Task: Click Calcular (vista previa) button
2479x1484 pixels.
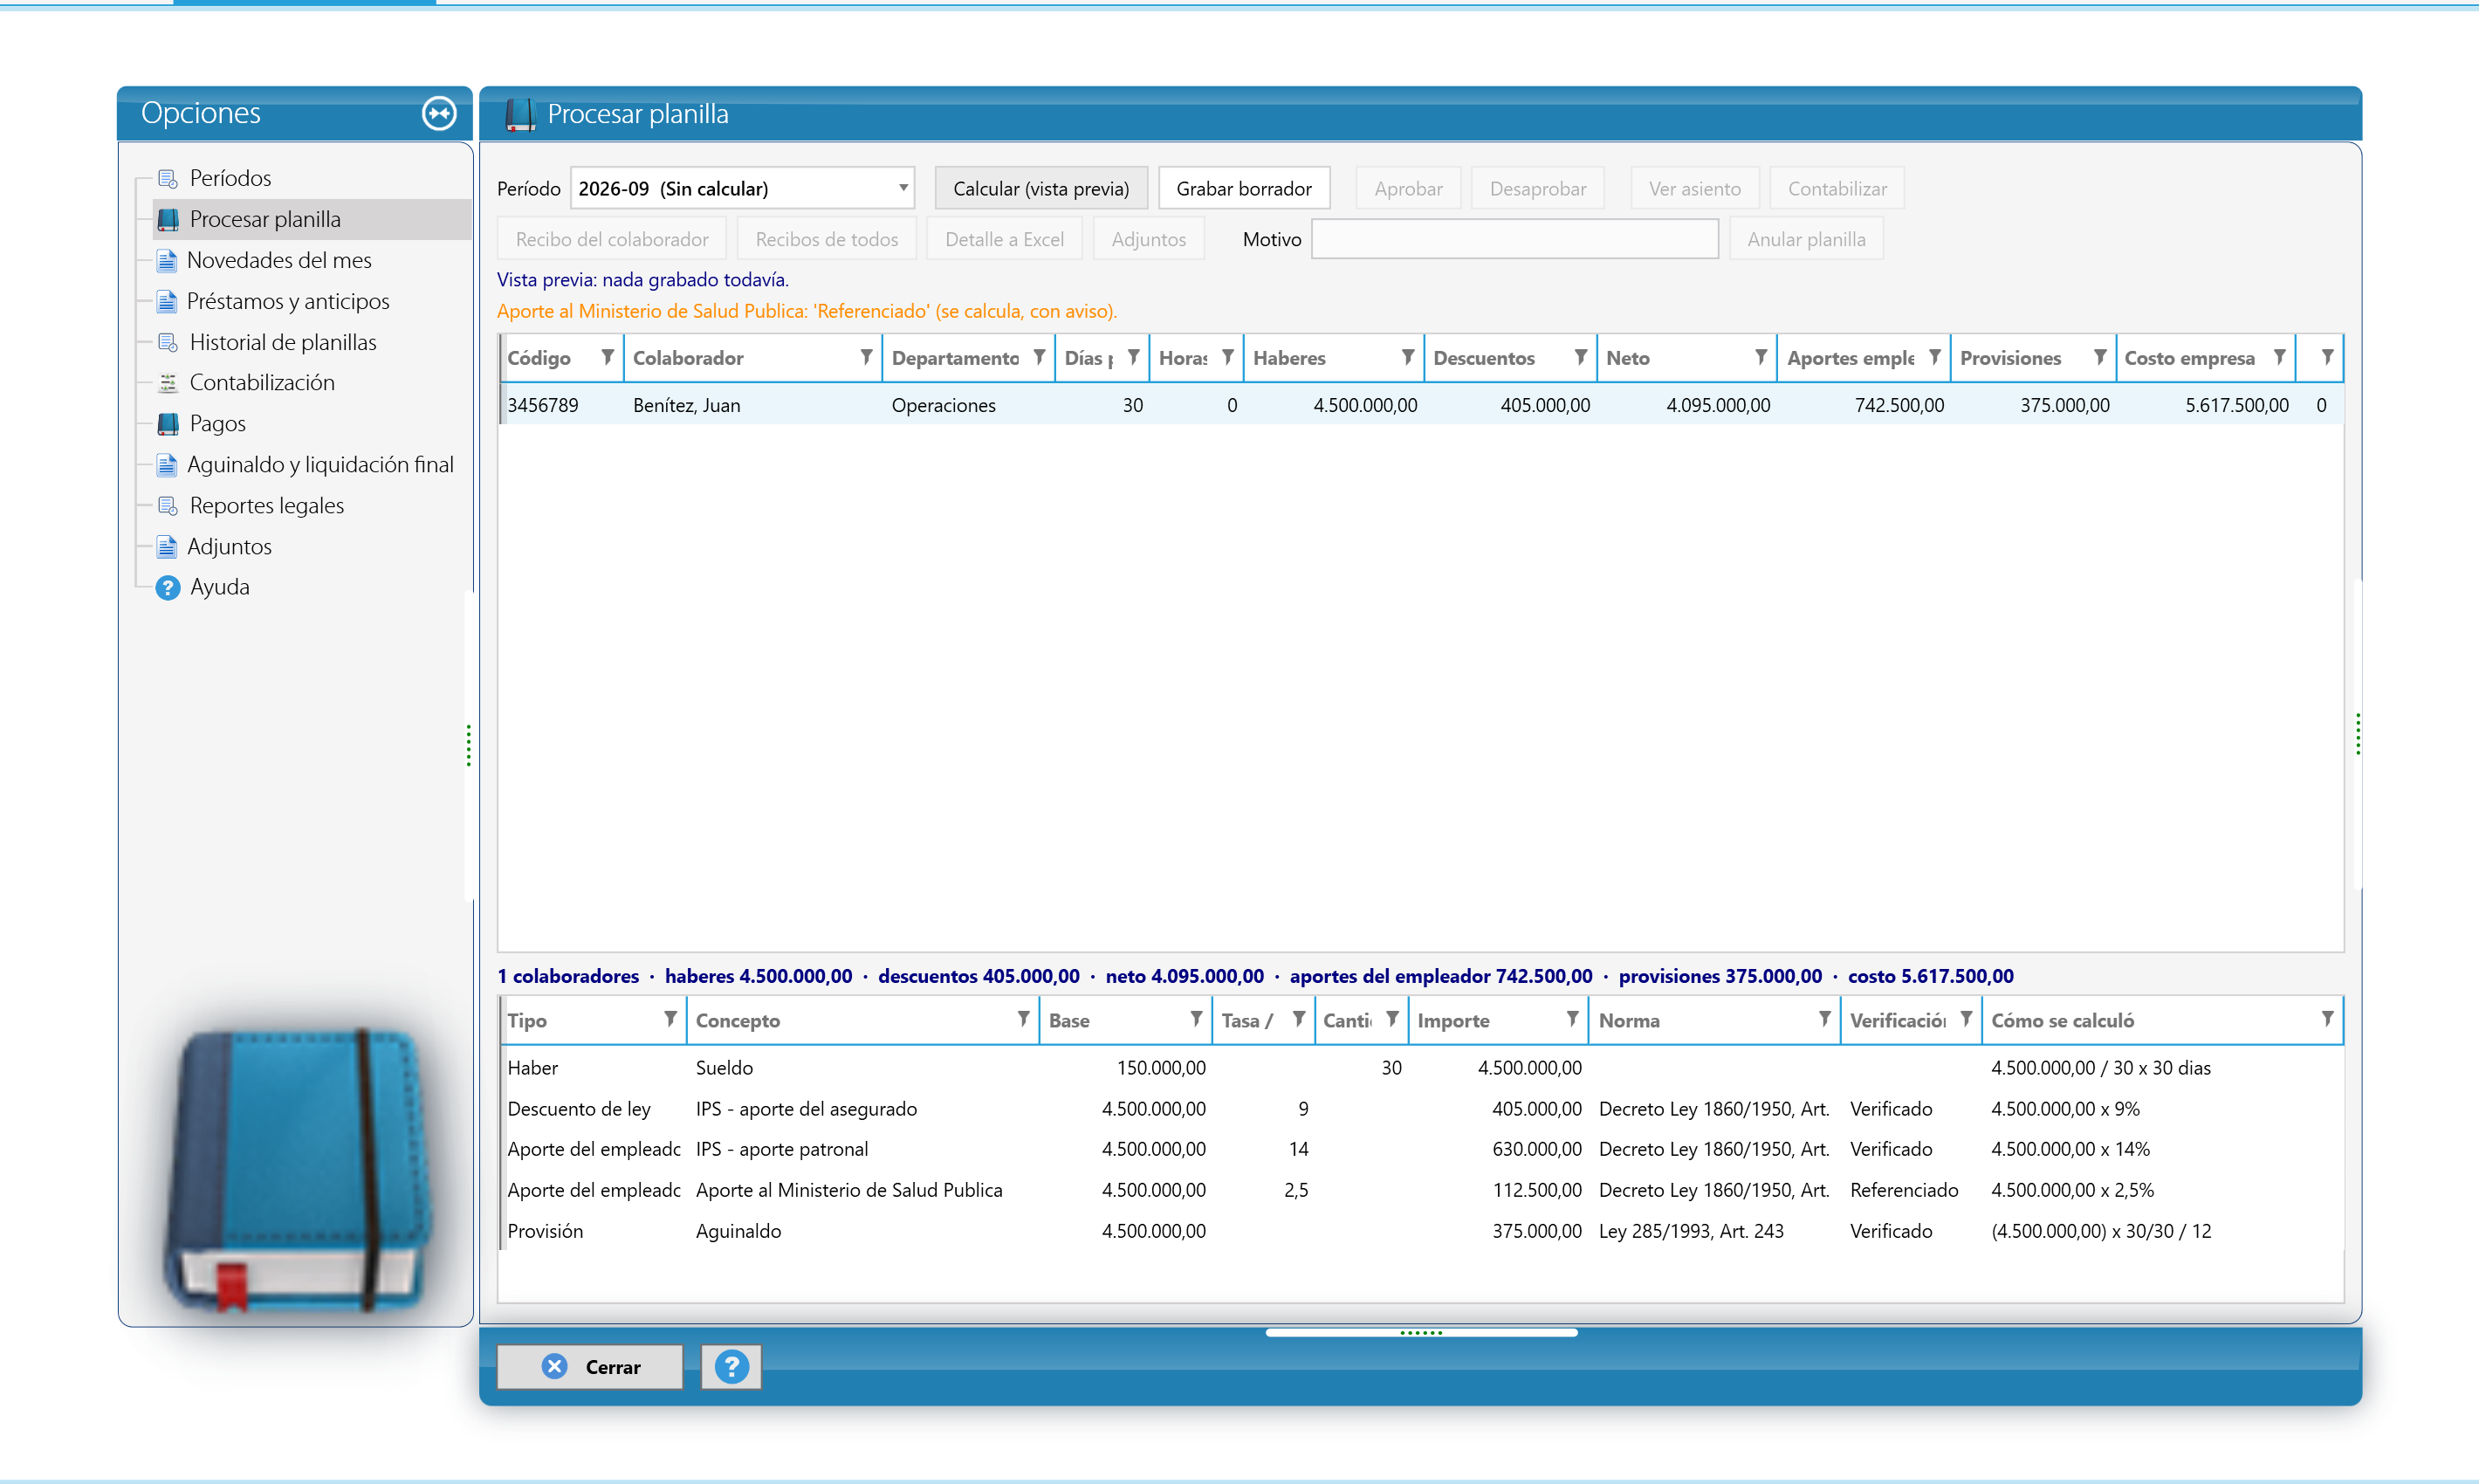Action: coord(1041,188)
